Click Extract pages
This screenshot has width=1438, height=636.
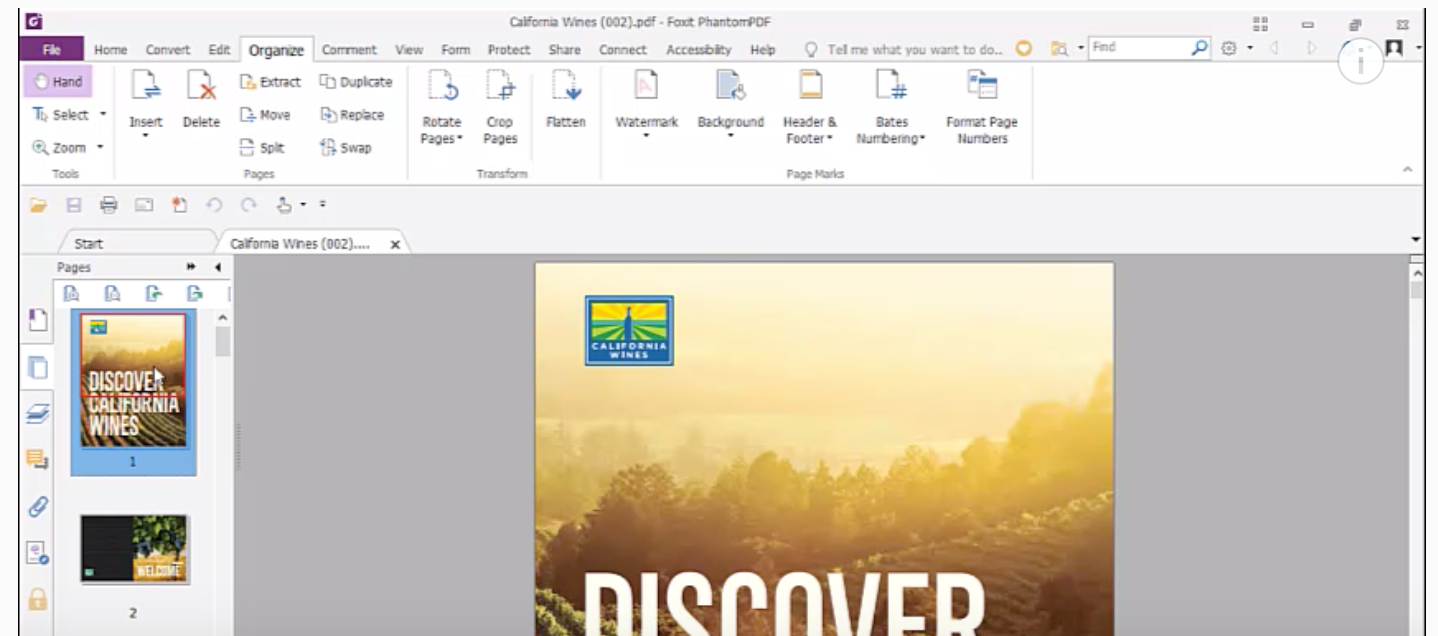click(270, 82)
